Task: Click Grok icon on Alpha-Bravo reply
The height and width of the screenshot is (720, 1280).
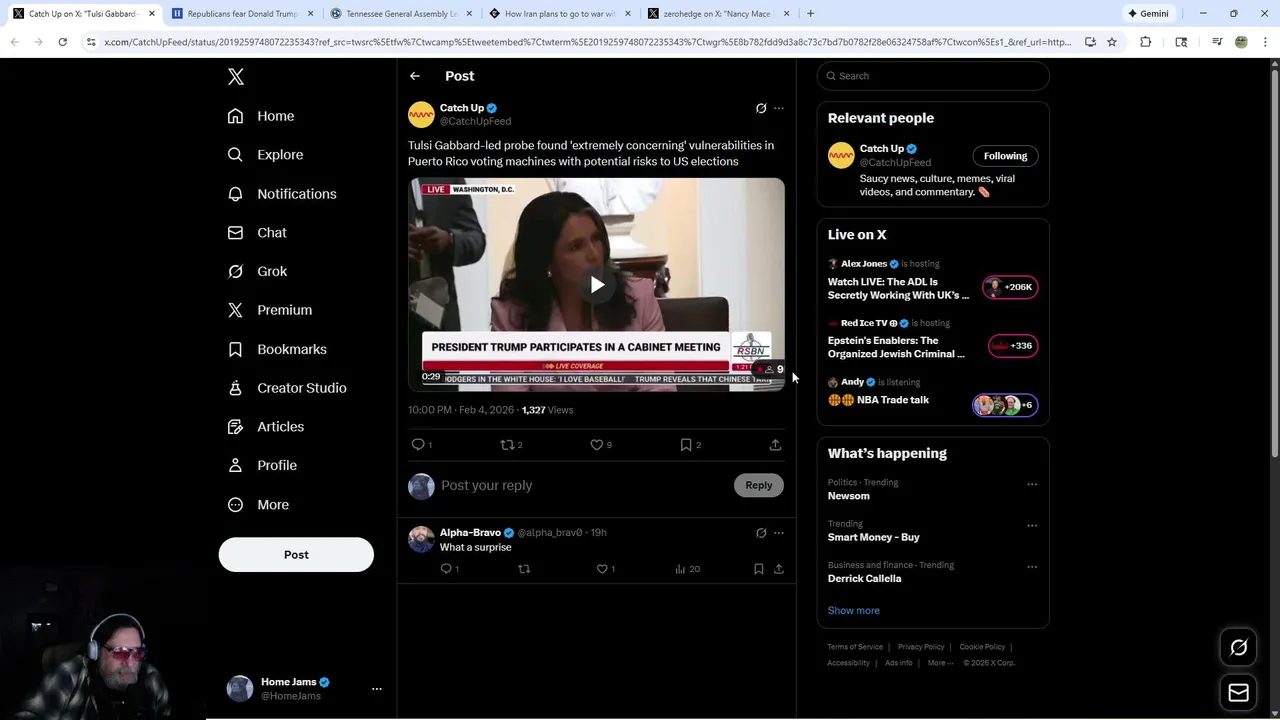Action: tap(761, 533)
